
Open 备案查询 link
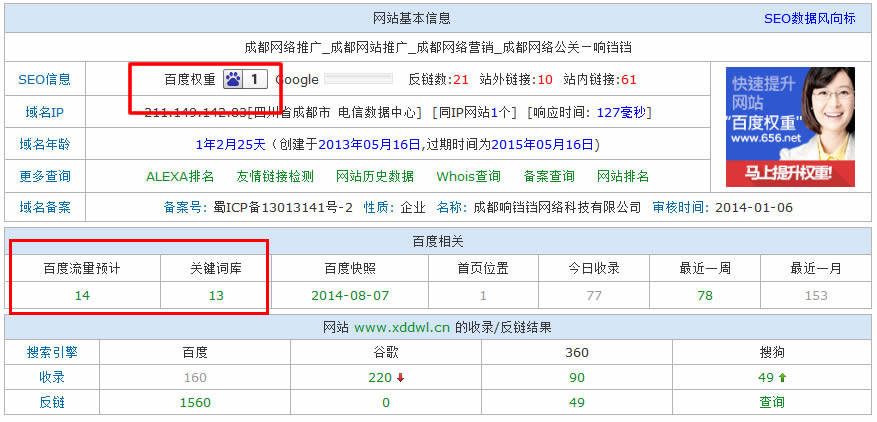[549, 177]
